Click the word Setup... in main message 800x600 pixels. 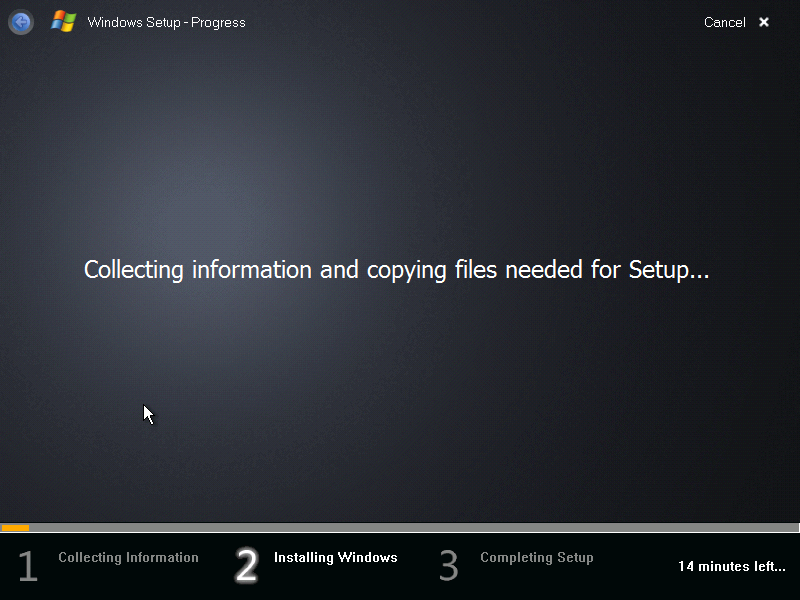[669, 270]
